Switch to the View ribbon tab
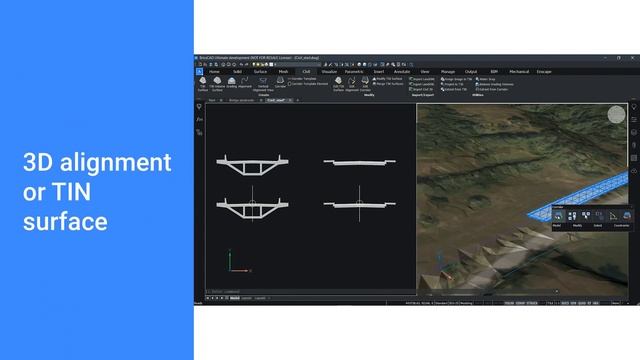 (425, 71)
